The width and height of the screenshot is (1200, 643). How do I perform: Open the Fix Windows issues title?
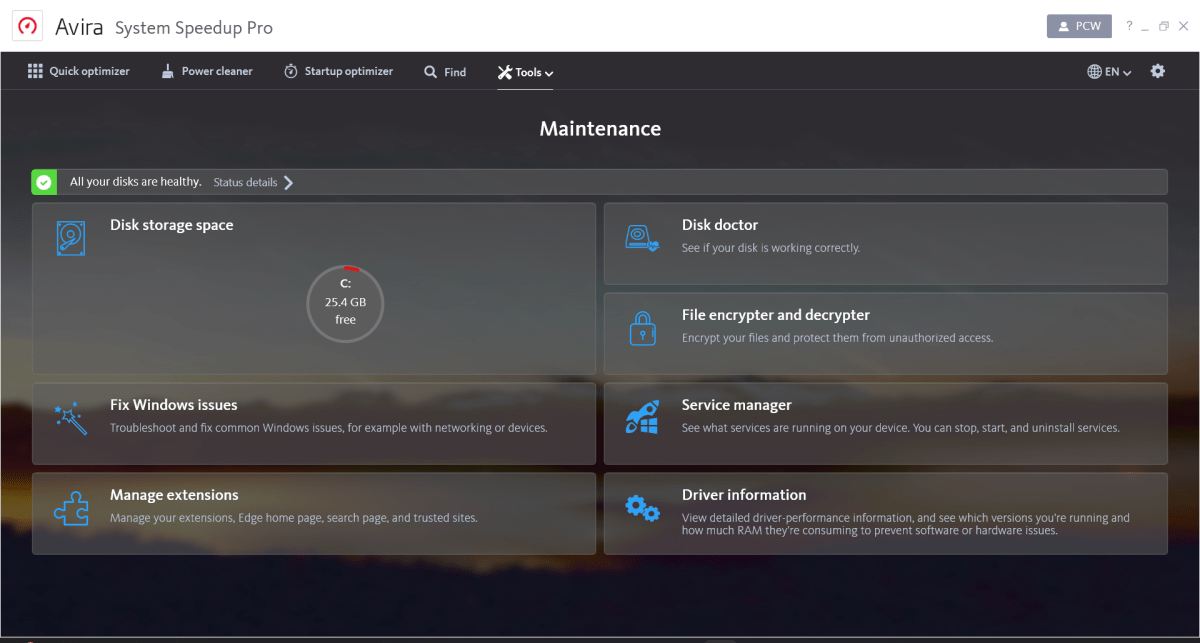coord(174,405)
